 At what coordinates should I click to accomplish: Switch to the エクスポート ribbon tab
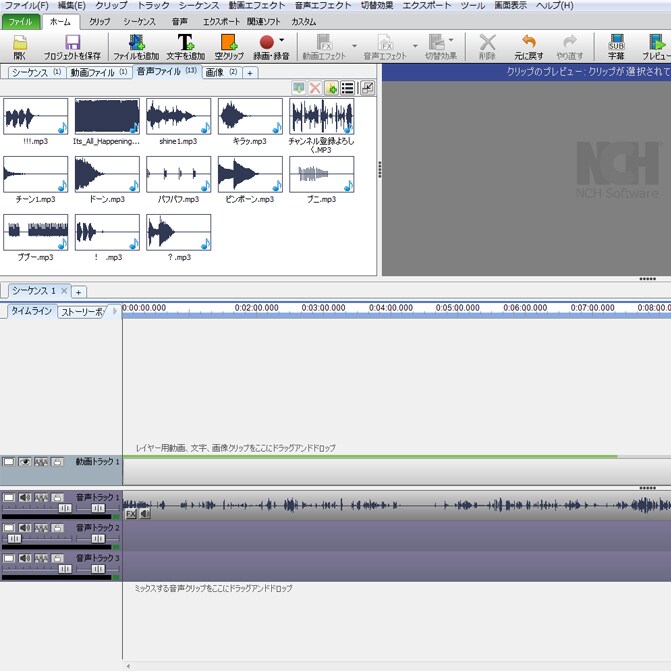tap(221, 22)
